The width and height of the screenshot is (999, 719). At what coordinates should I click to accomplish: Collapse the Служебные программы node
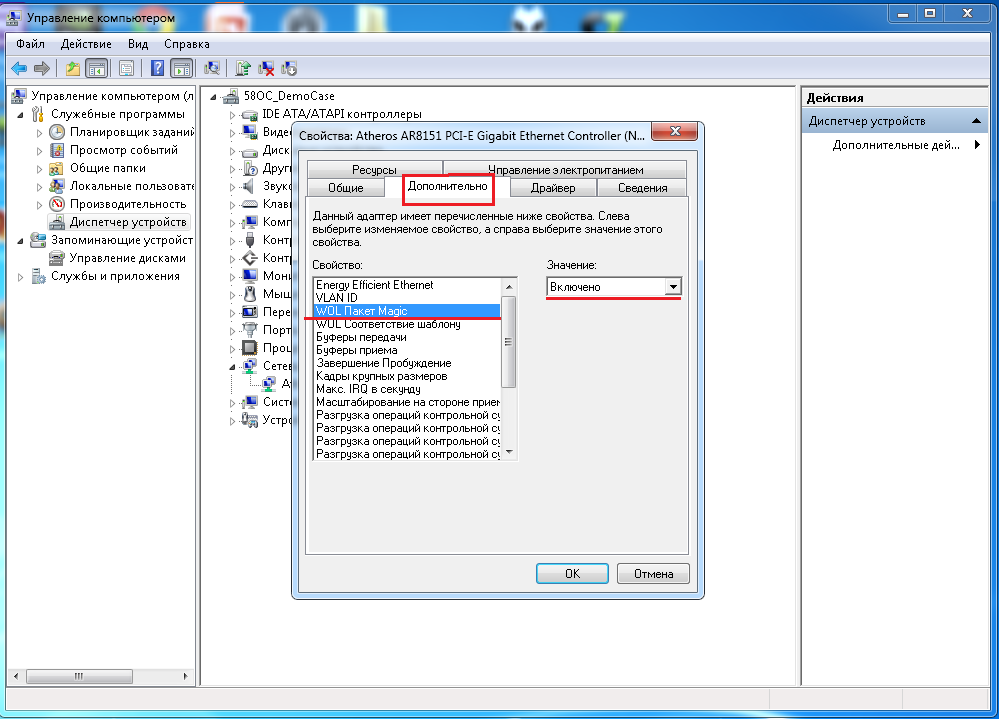[x=20, y=115]
